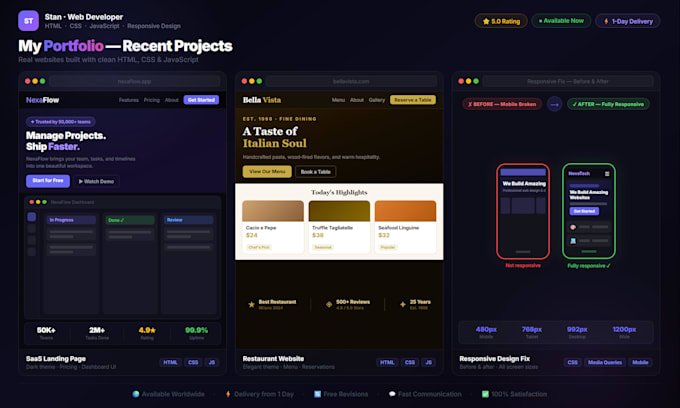Click the JS tag under Restaurant Website

pos(428,362)
